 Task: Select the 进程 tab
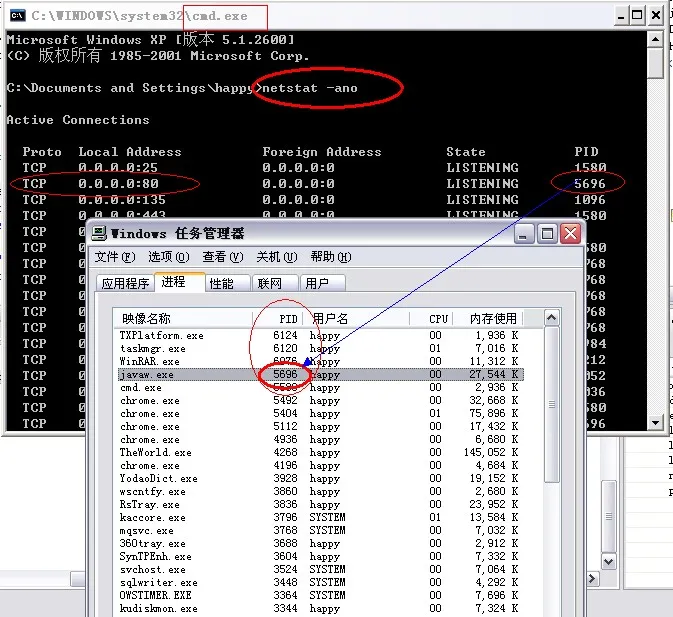179,282
